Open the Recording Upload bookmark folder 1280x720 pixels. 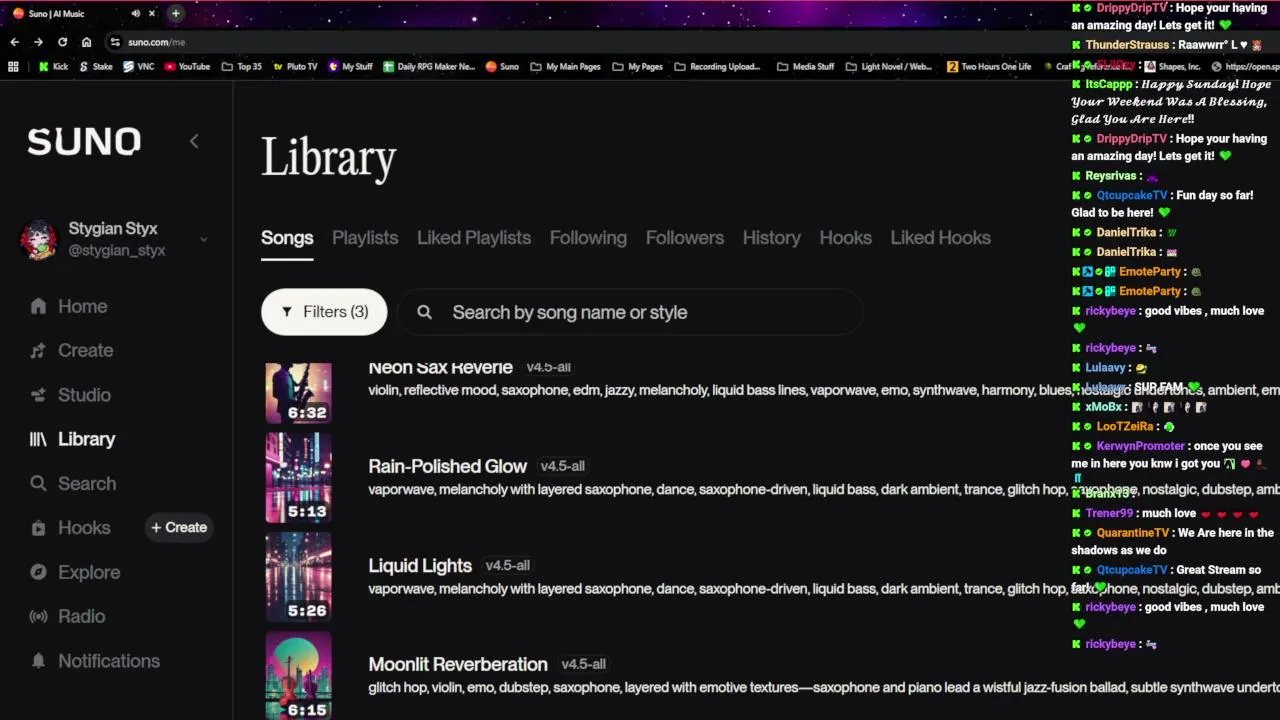coord(717,67)
